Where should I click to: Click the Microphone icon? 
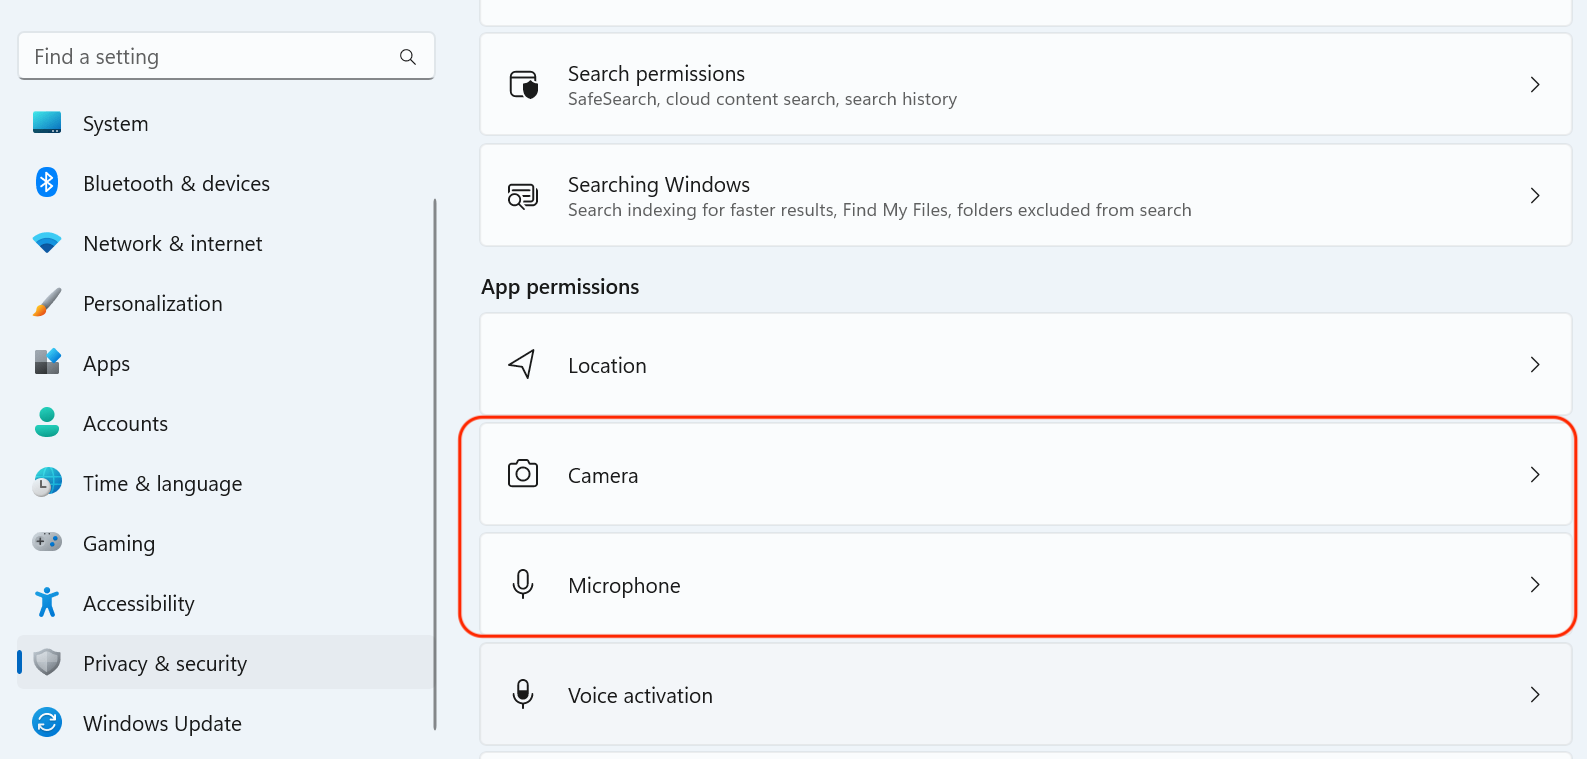coord(523,584)
